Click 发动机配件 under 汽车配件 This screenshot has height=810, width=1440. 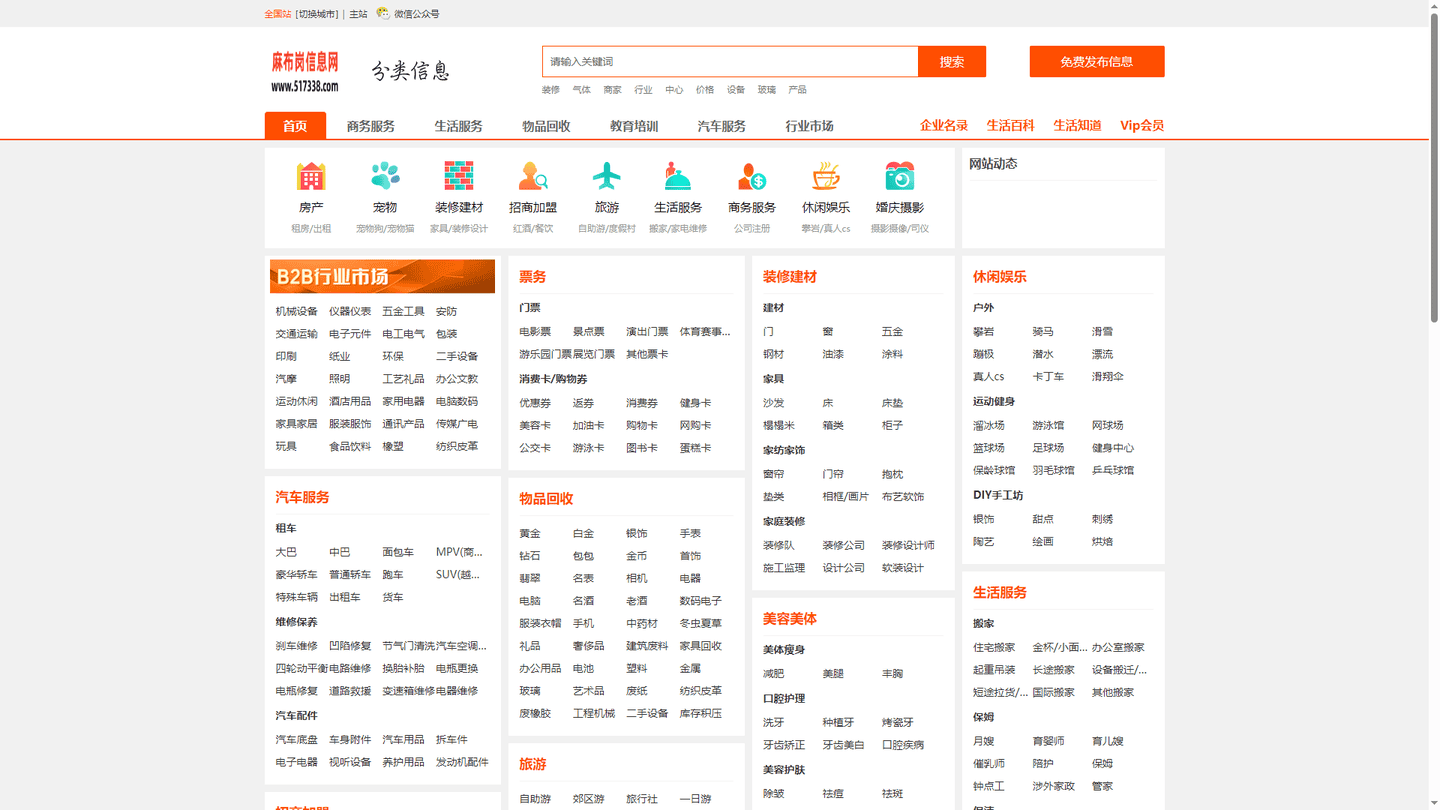tap(462, 762)
